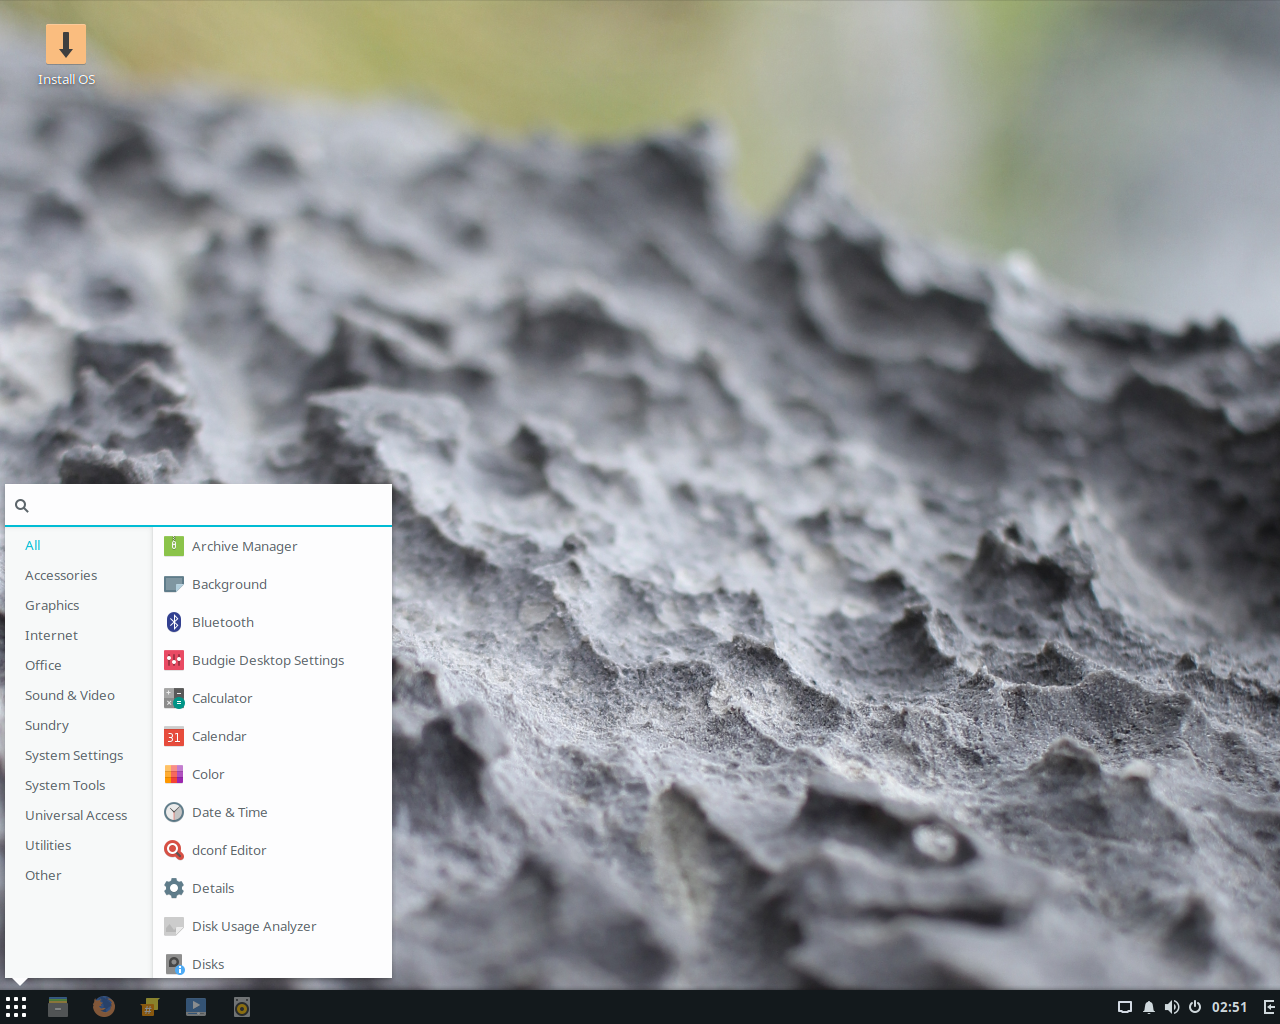This screenshot has width=1280, height=1024.
Task: Open Bluetooth from the app list
Action: point(272,622)
